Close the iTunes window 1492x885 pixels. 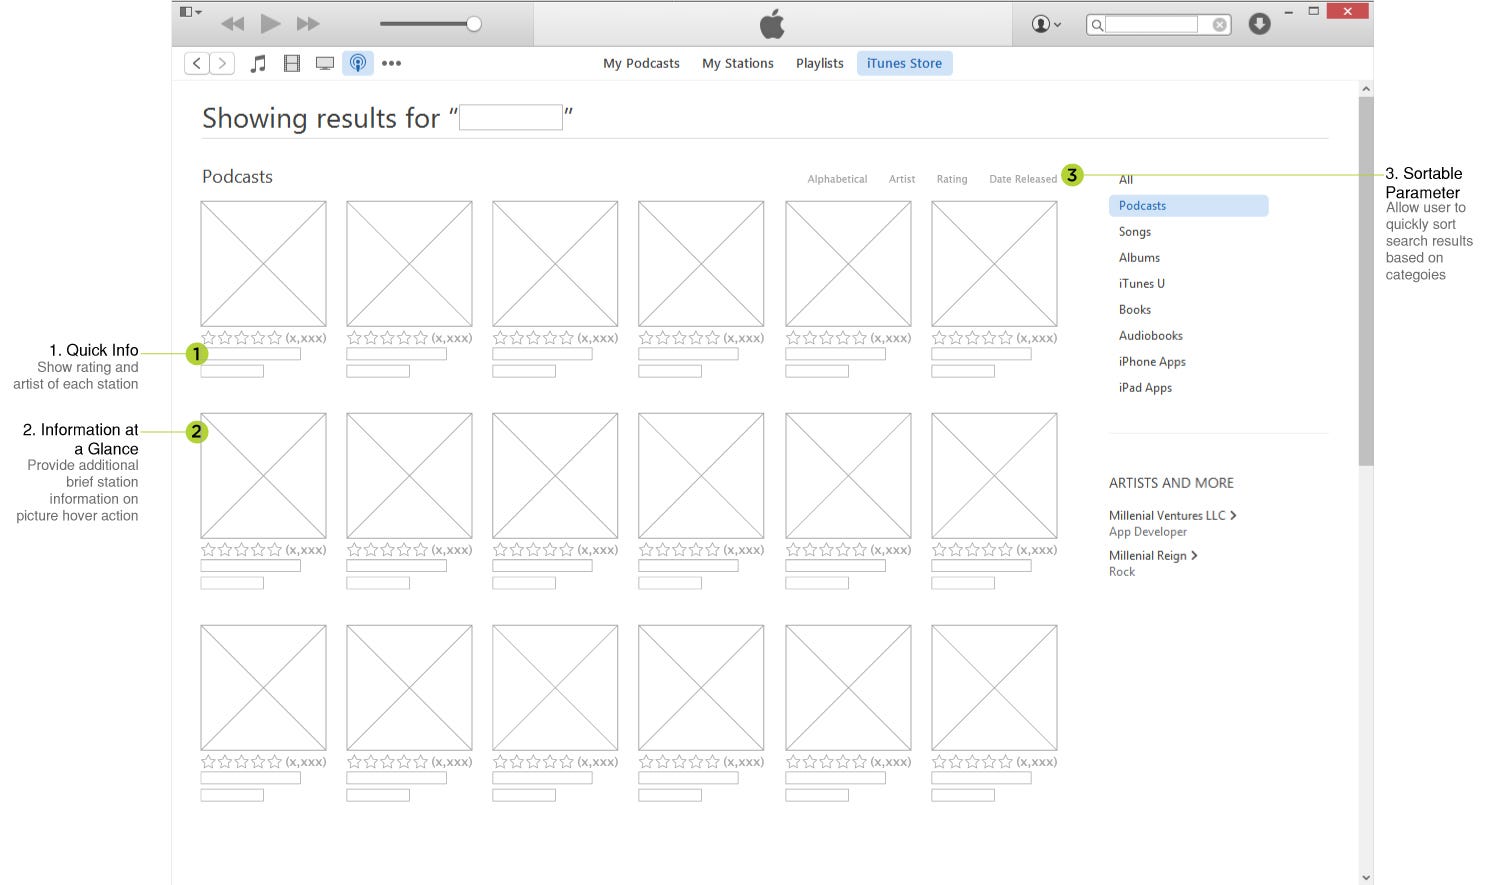[1347, 11]
